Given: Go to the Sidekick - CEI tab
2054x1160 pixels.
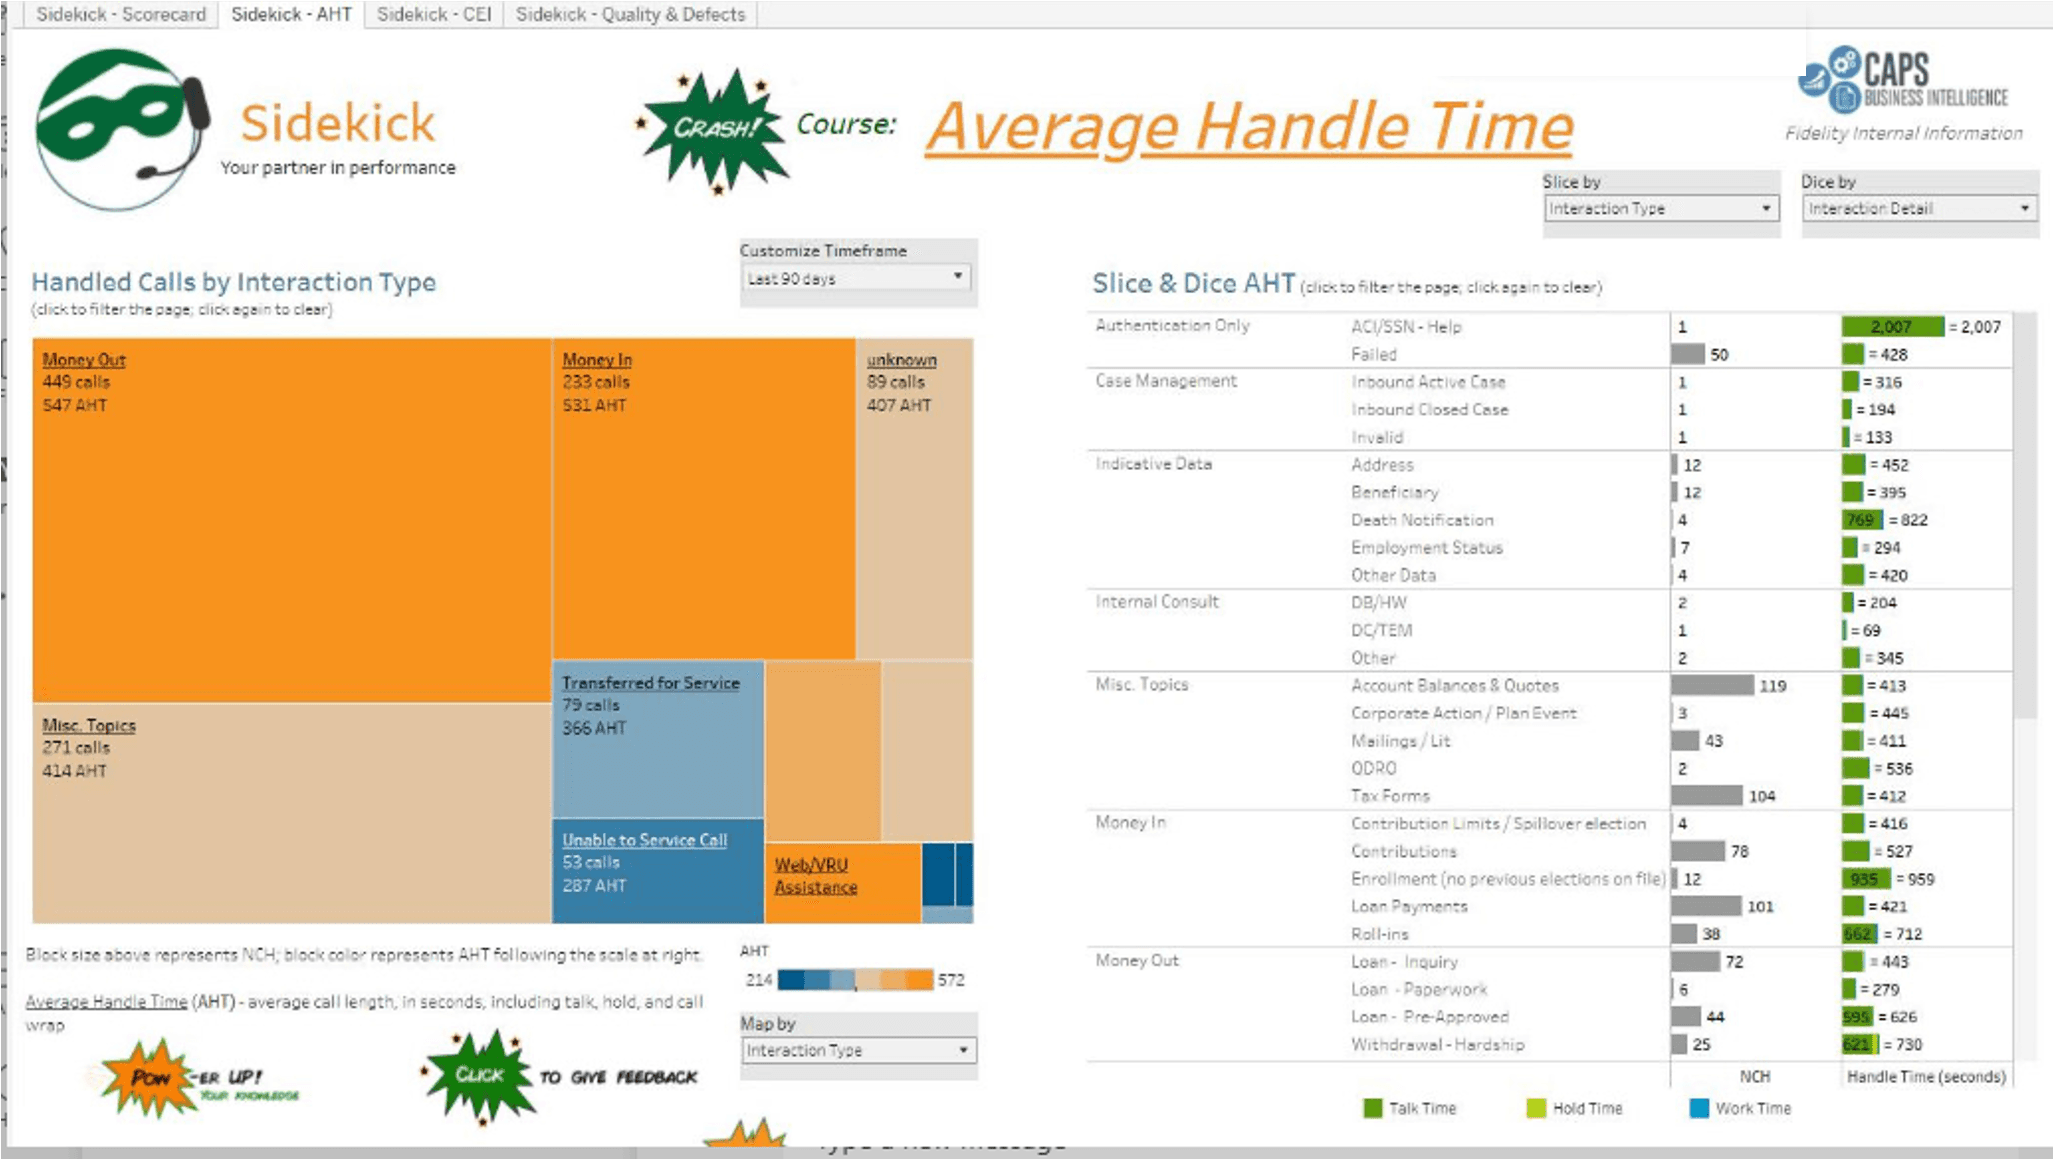Looking at the screenshot, I should click(x=433, y=14).
